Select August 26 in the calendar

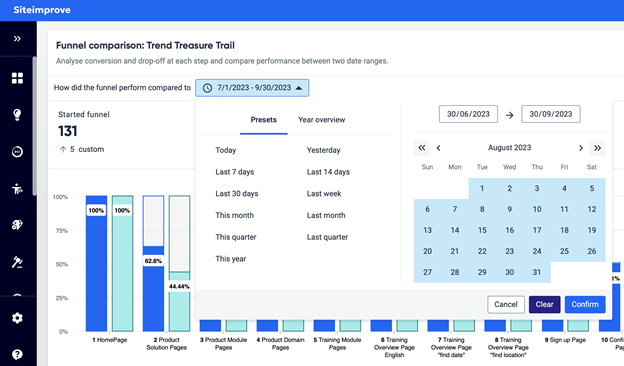[592, 251]
